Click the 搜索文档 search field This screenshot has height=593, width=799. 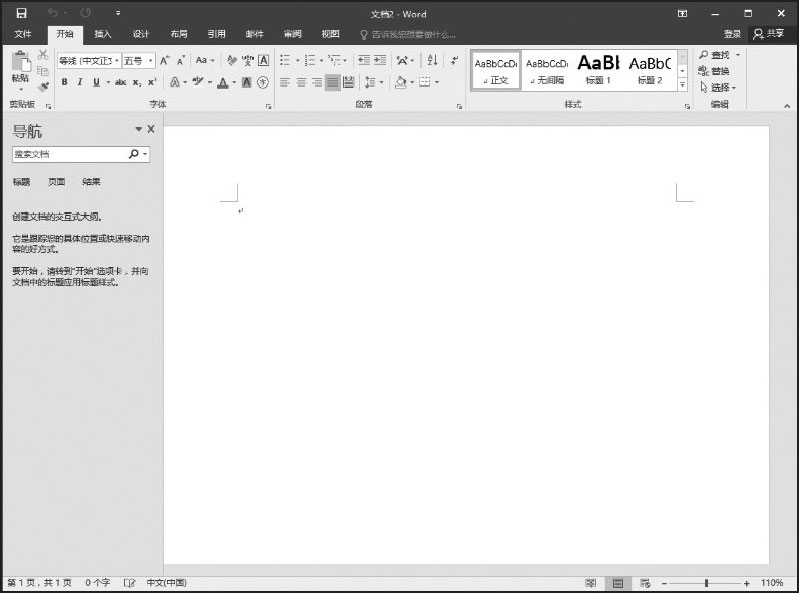[x=69, y=155]
